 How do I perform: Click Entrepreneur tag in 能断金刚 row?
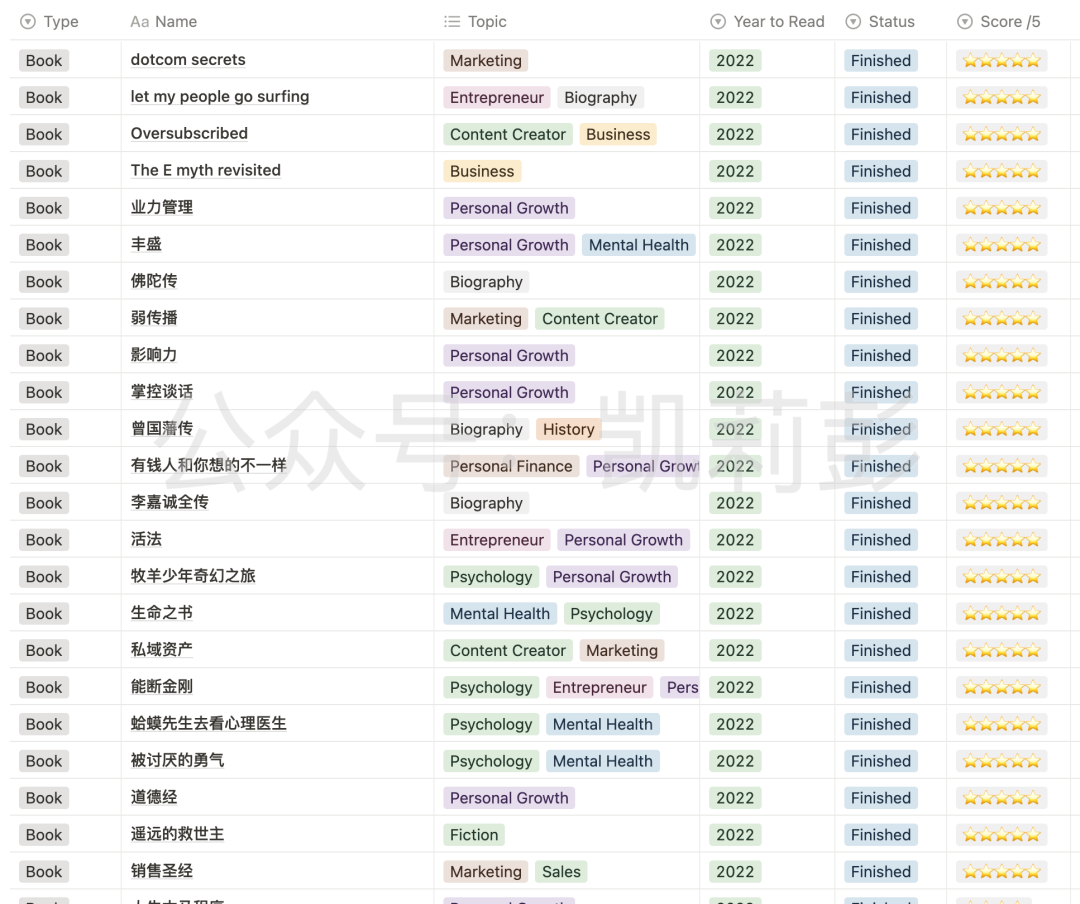[x=599, y=687]
